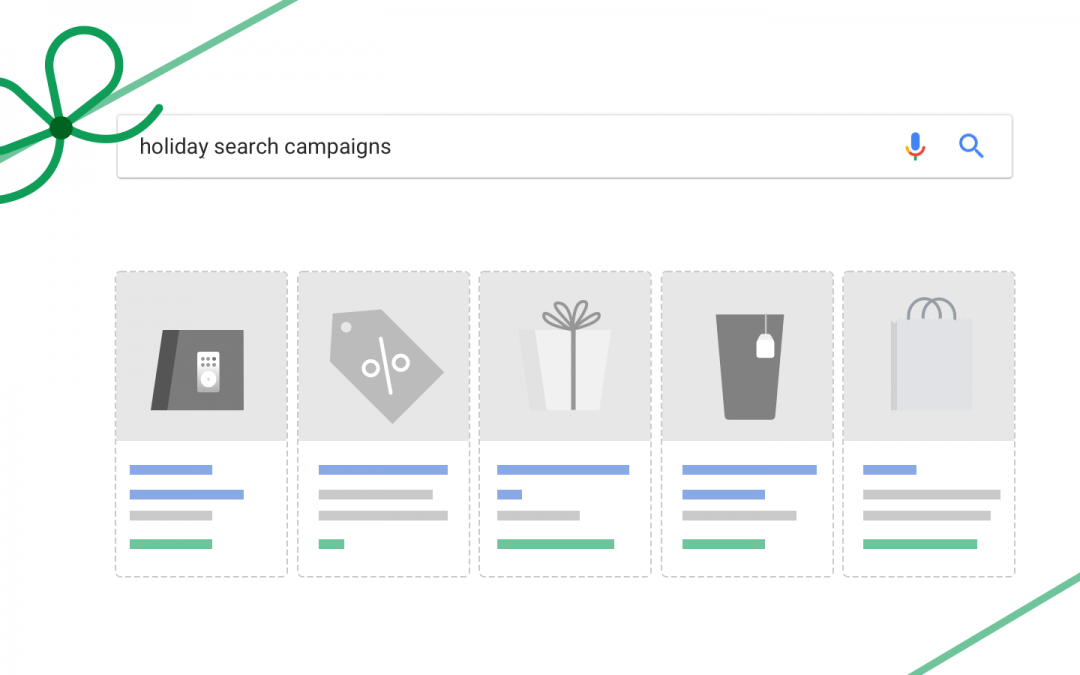Viewport: 1080px width, 675px height.
Task: Open the gift box card's blue title link
Action: [x=563, y=470]
